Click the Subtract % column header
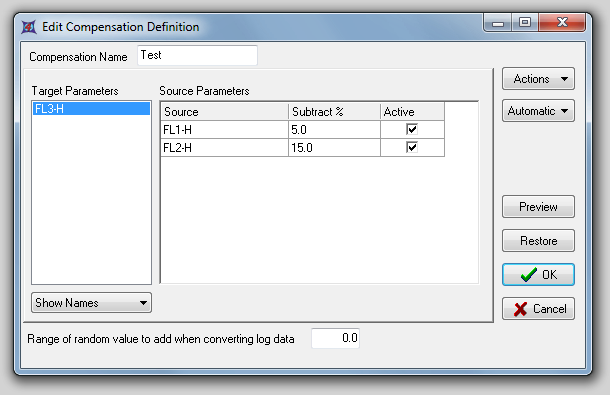 [x=334, y=112]
